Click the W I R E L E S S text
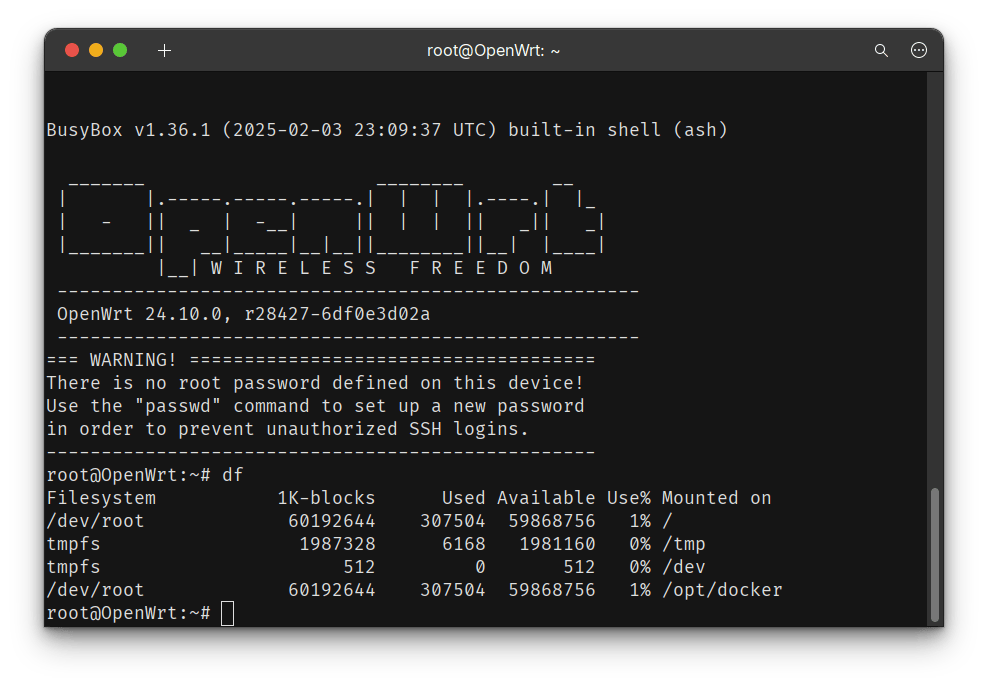This screenshot has width=988, height=687. (294, 268)
